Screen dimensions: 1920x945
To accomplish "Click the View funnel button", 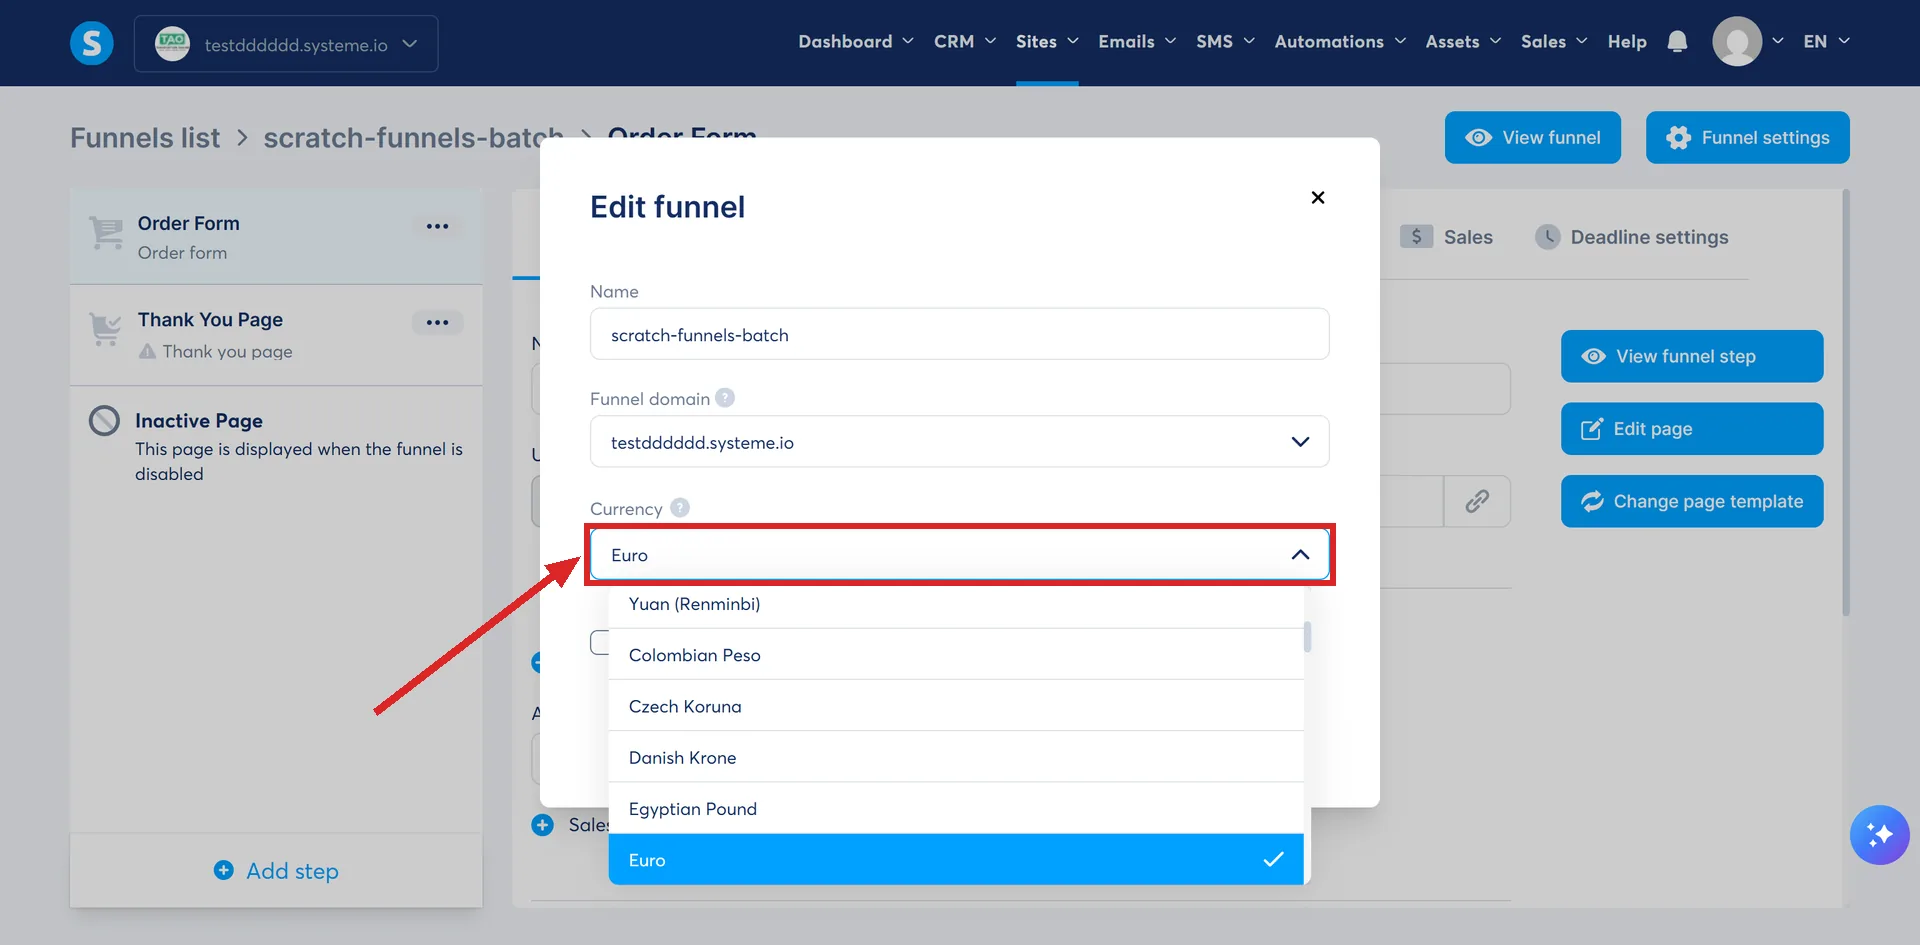I will tap(1532, 137).
